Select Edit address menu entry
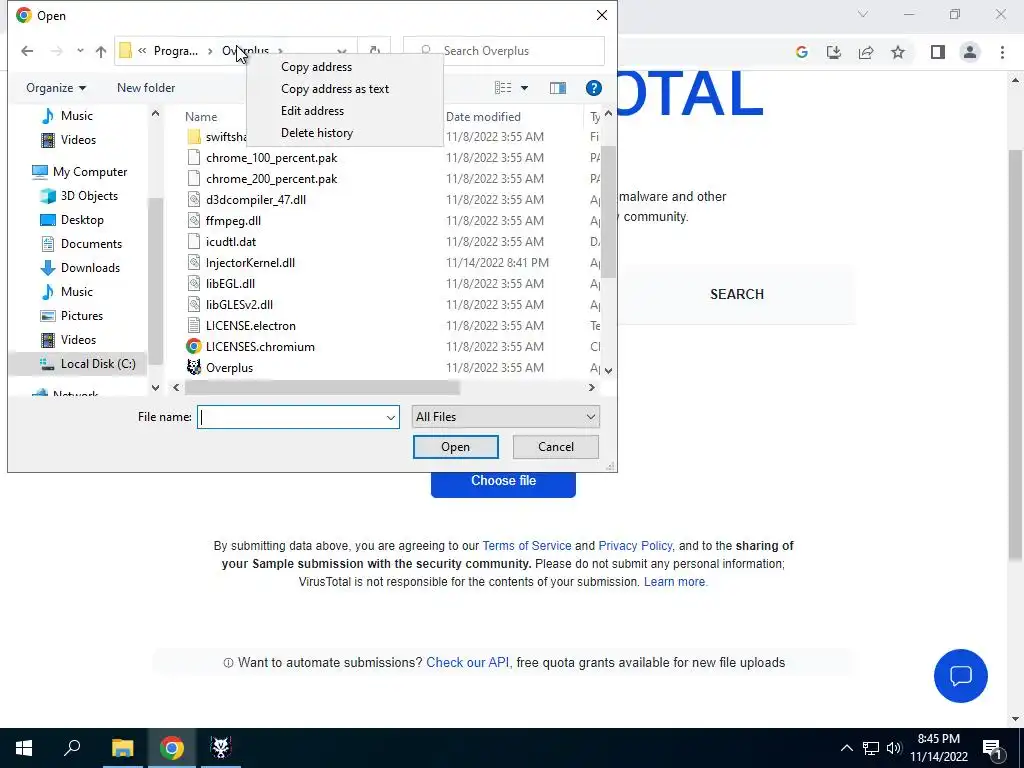Screen dimensions: 1024x768 pyautogui.click(x=312, y=111)
